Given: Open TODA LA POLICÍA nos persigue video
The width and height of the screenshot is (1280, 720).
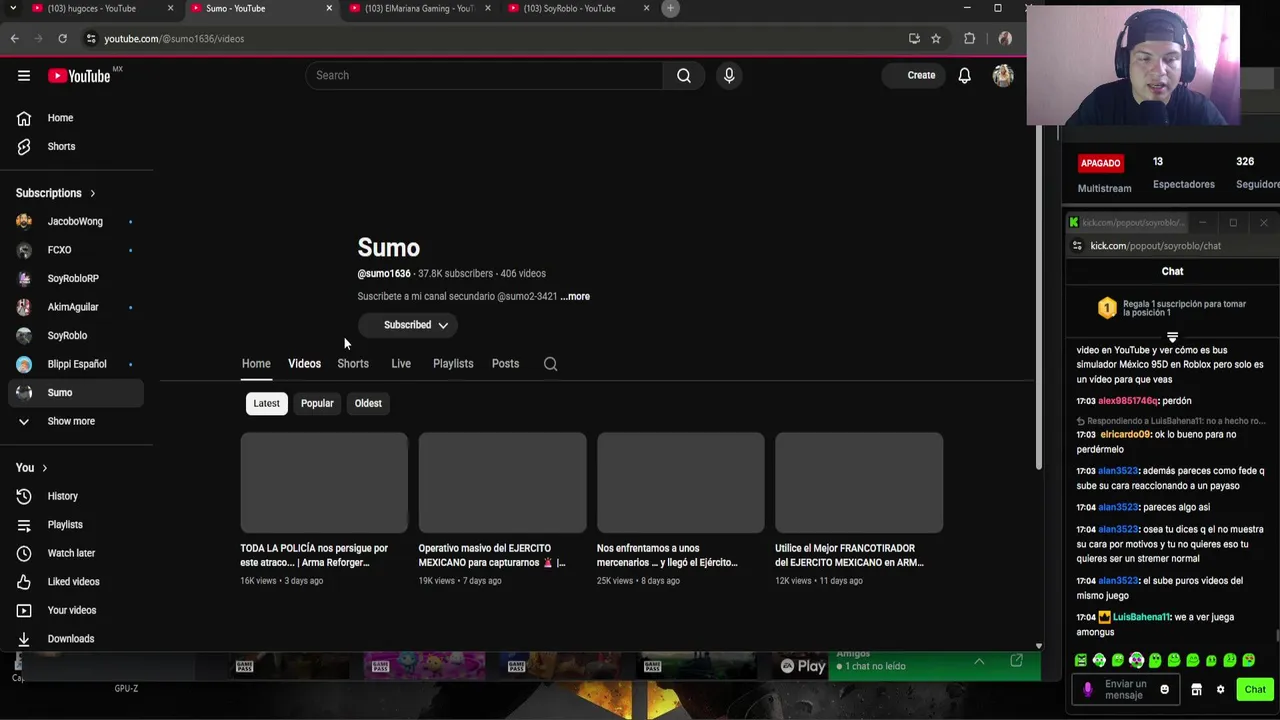Looking at the screenshot, I should (x=314, y=555).
